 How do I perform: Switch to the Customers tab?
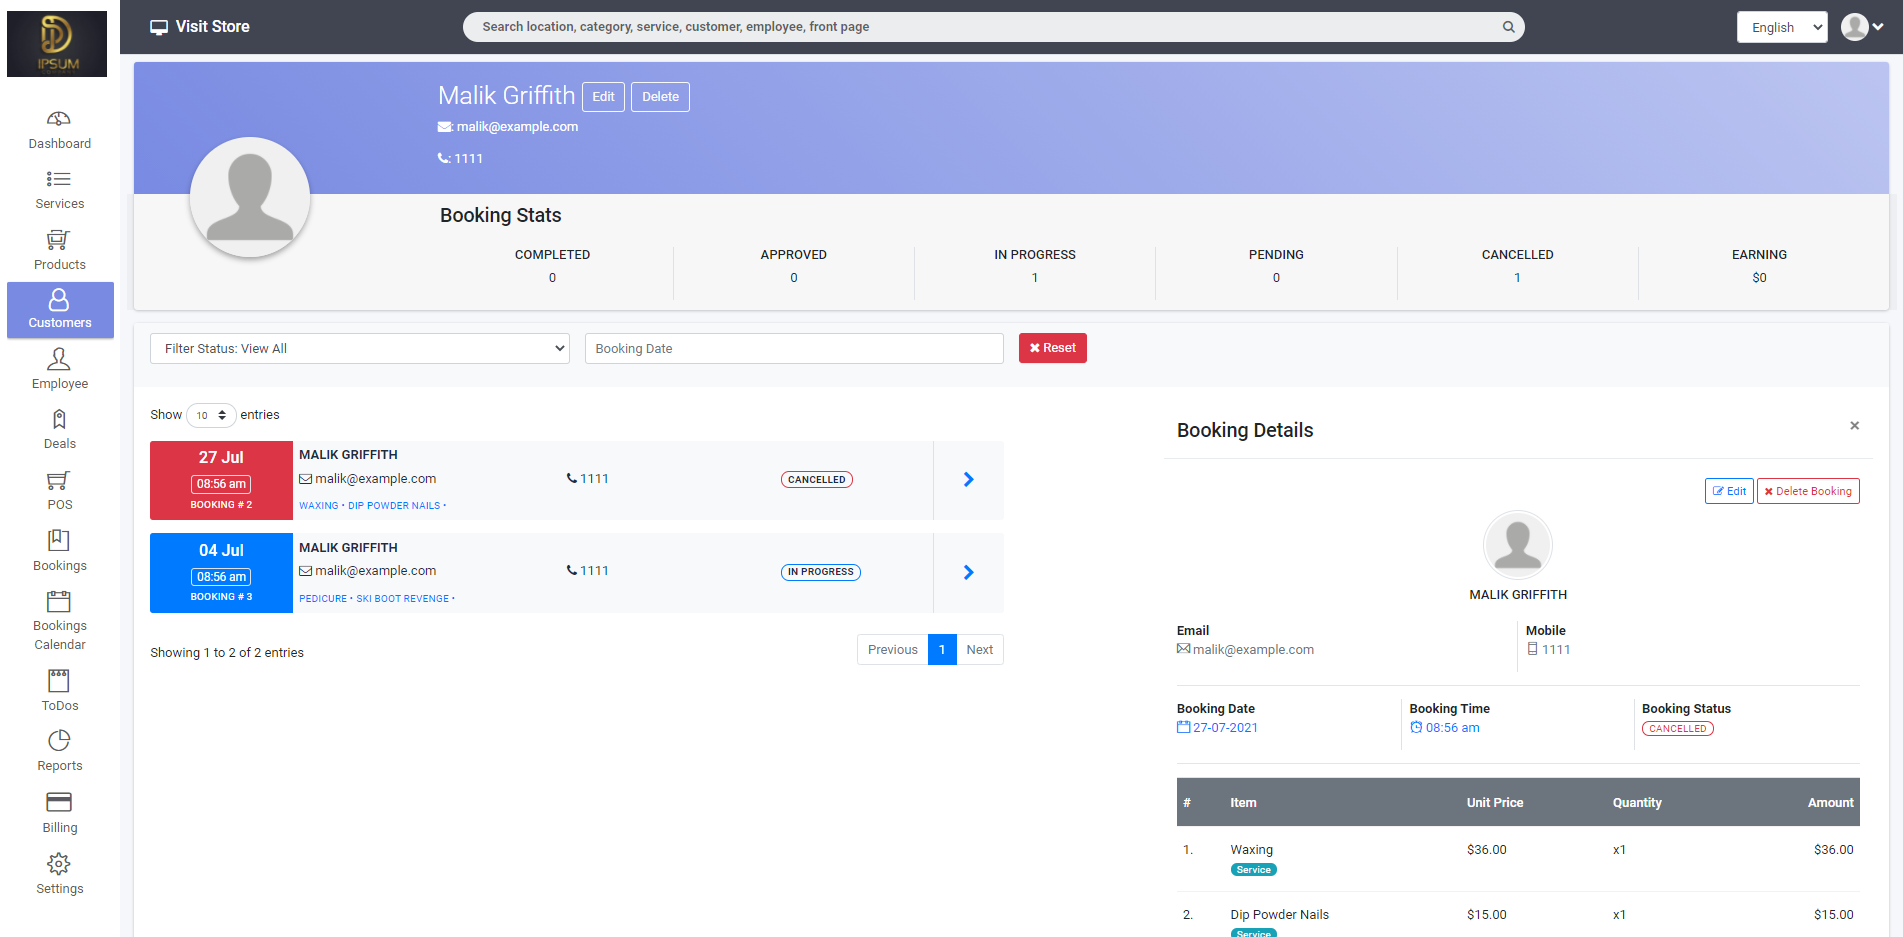pos(59,310)
